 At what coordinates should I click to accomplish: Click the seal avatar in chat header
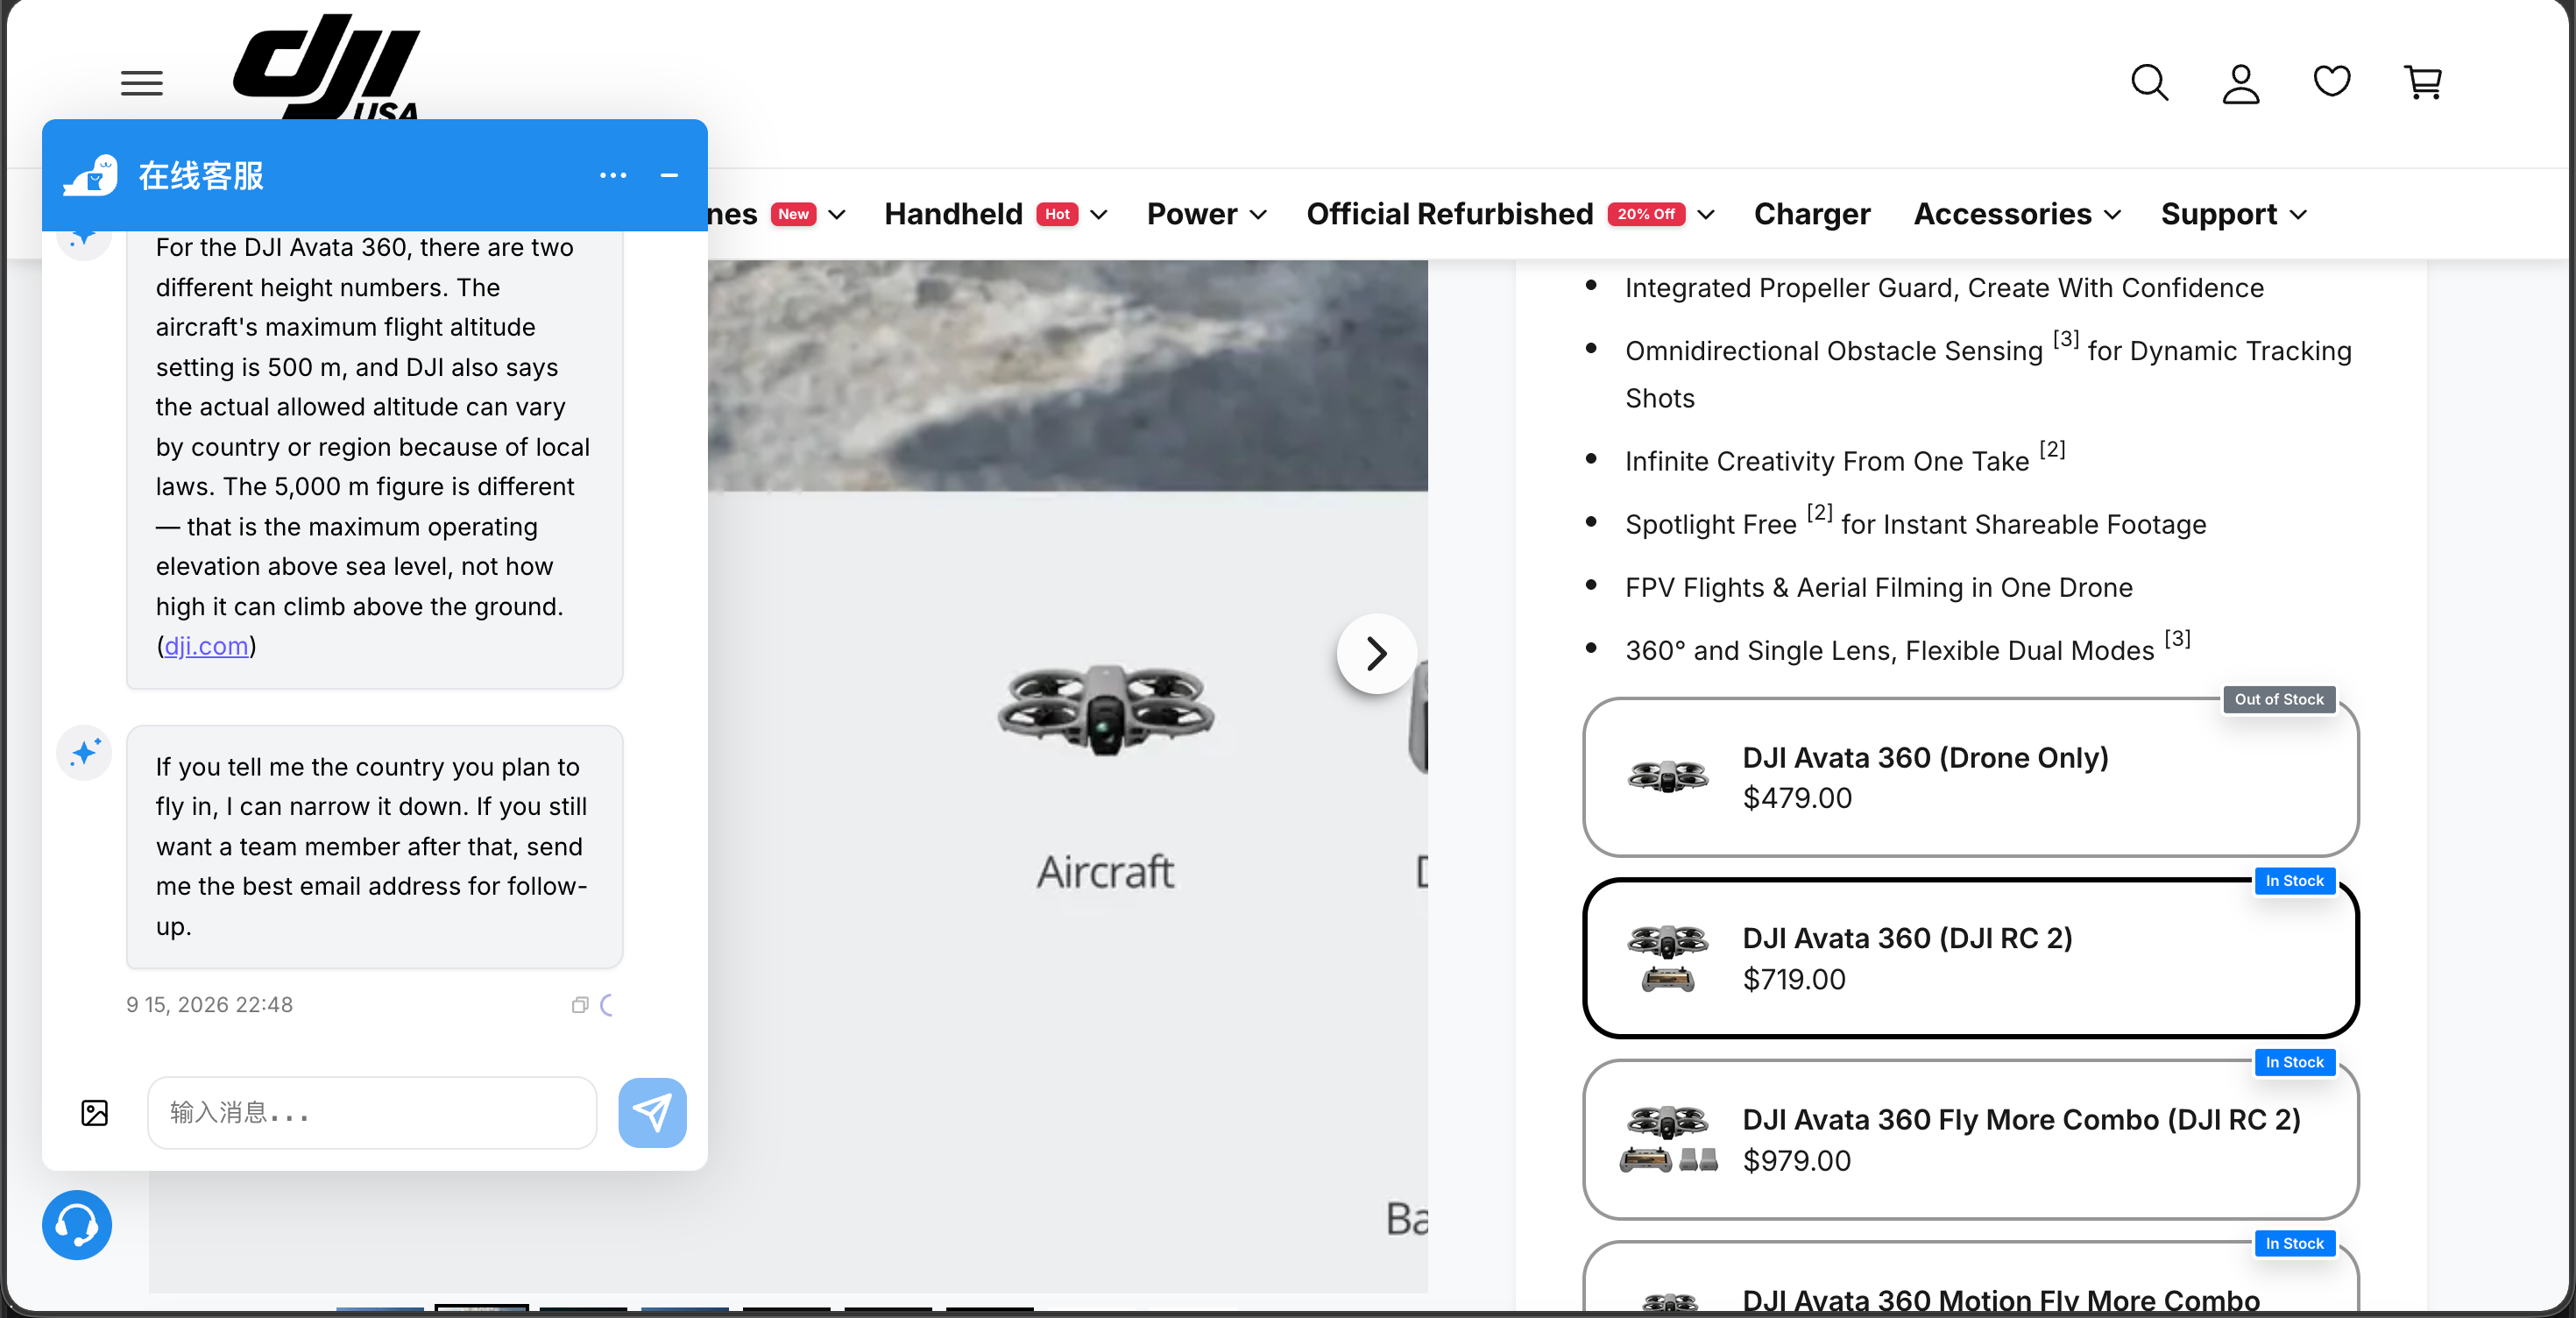point(91,175)
